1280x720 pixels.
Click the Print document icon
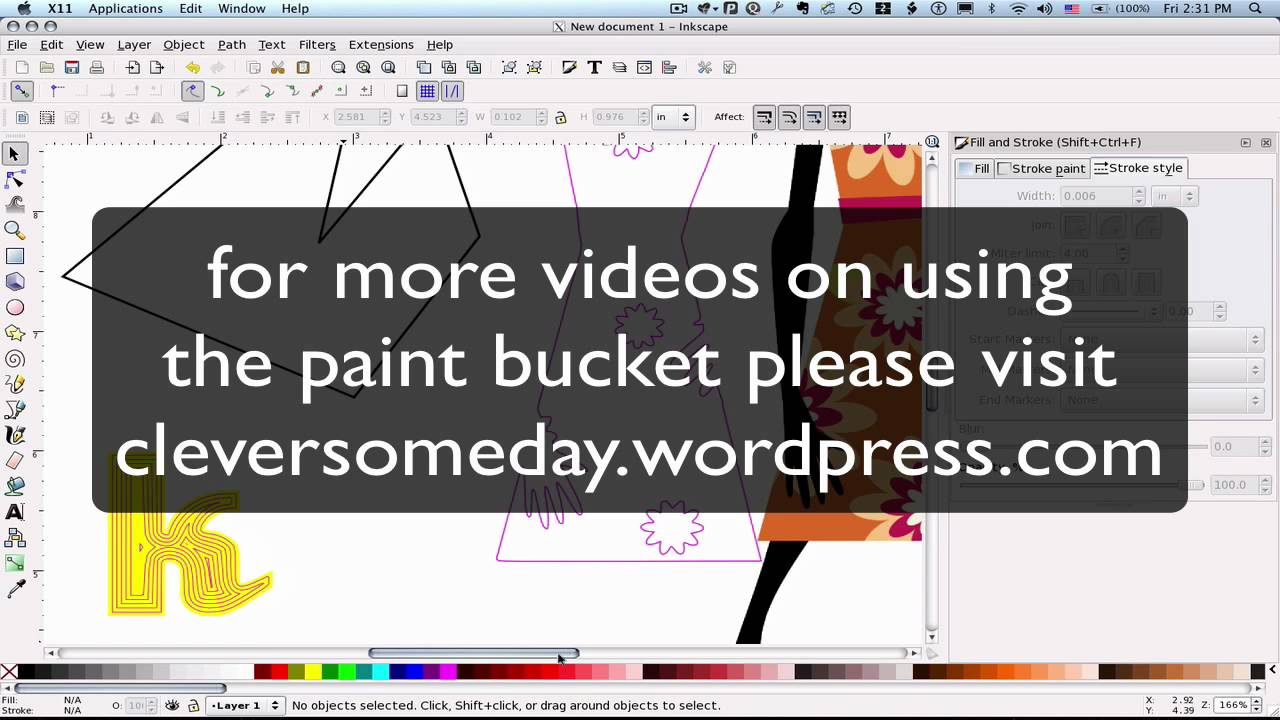tap(97, 67)
